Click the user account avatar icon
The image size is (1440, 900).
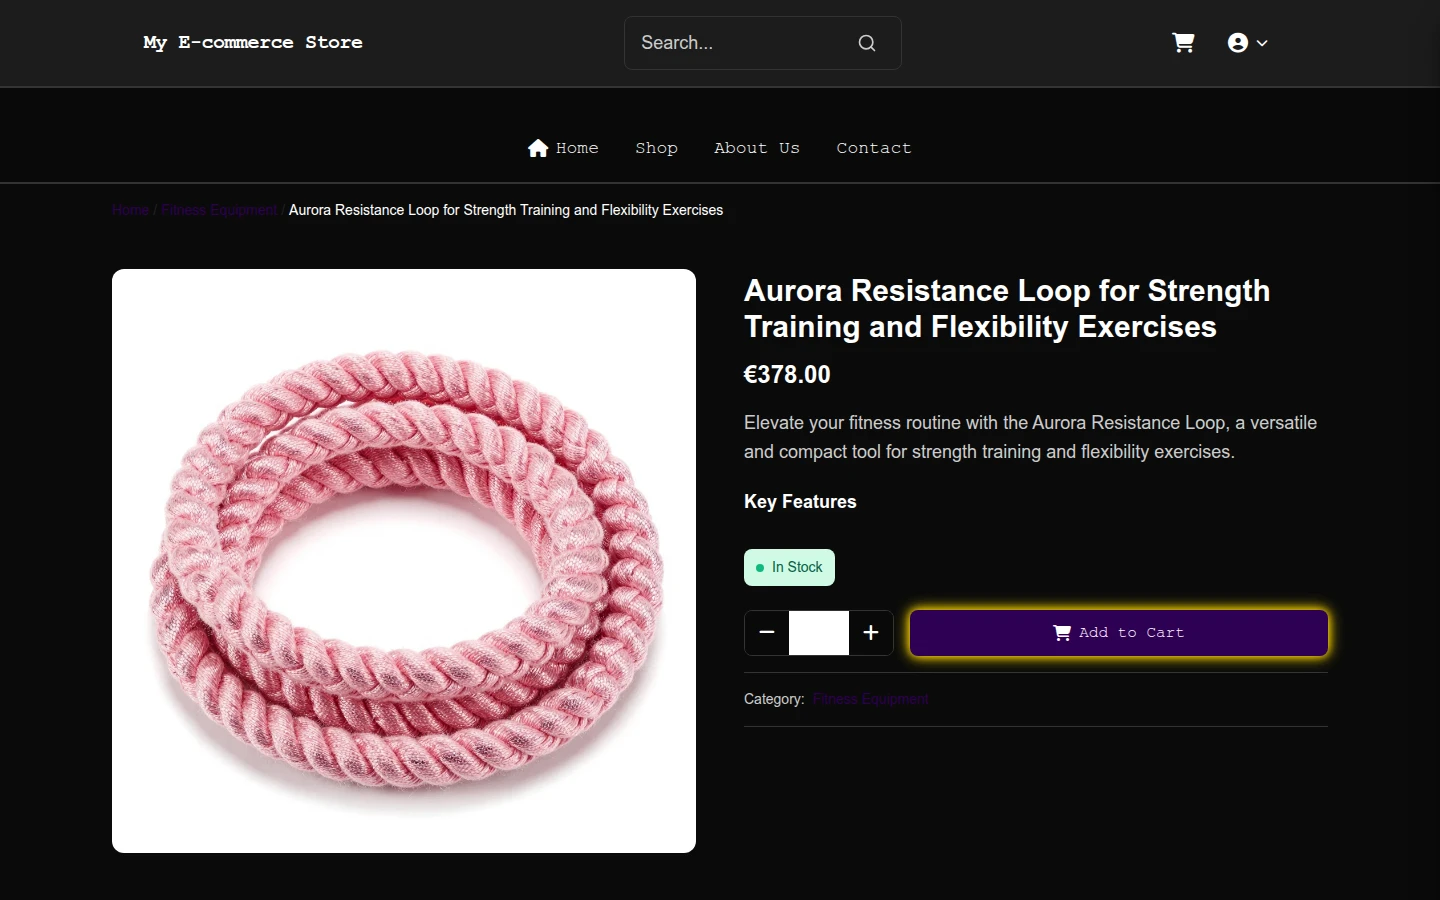[1238, 43]
